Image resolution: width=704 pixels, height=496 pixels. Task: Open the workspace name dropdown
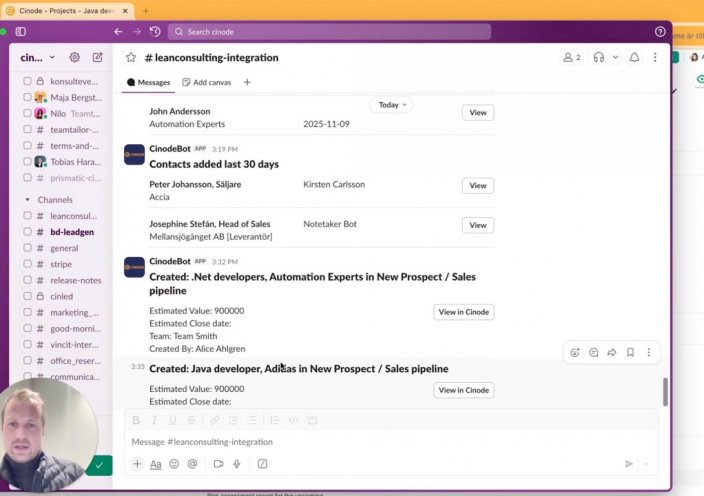[38, 57]
